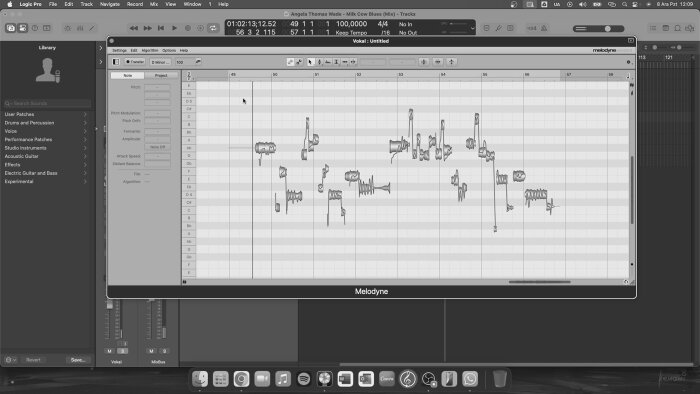This screenshot has height=394, width=700.
Task: Toggle the Inspector button in Logic toolbar
Action: coord(23,28)
